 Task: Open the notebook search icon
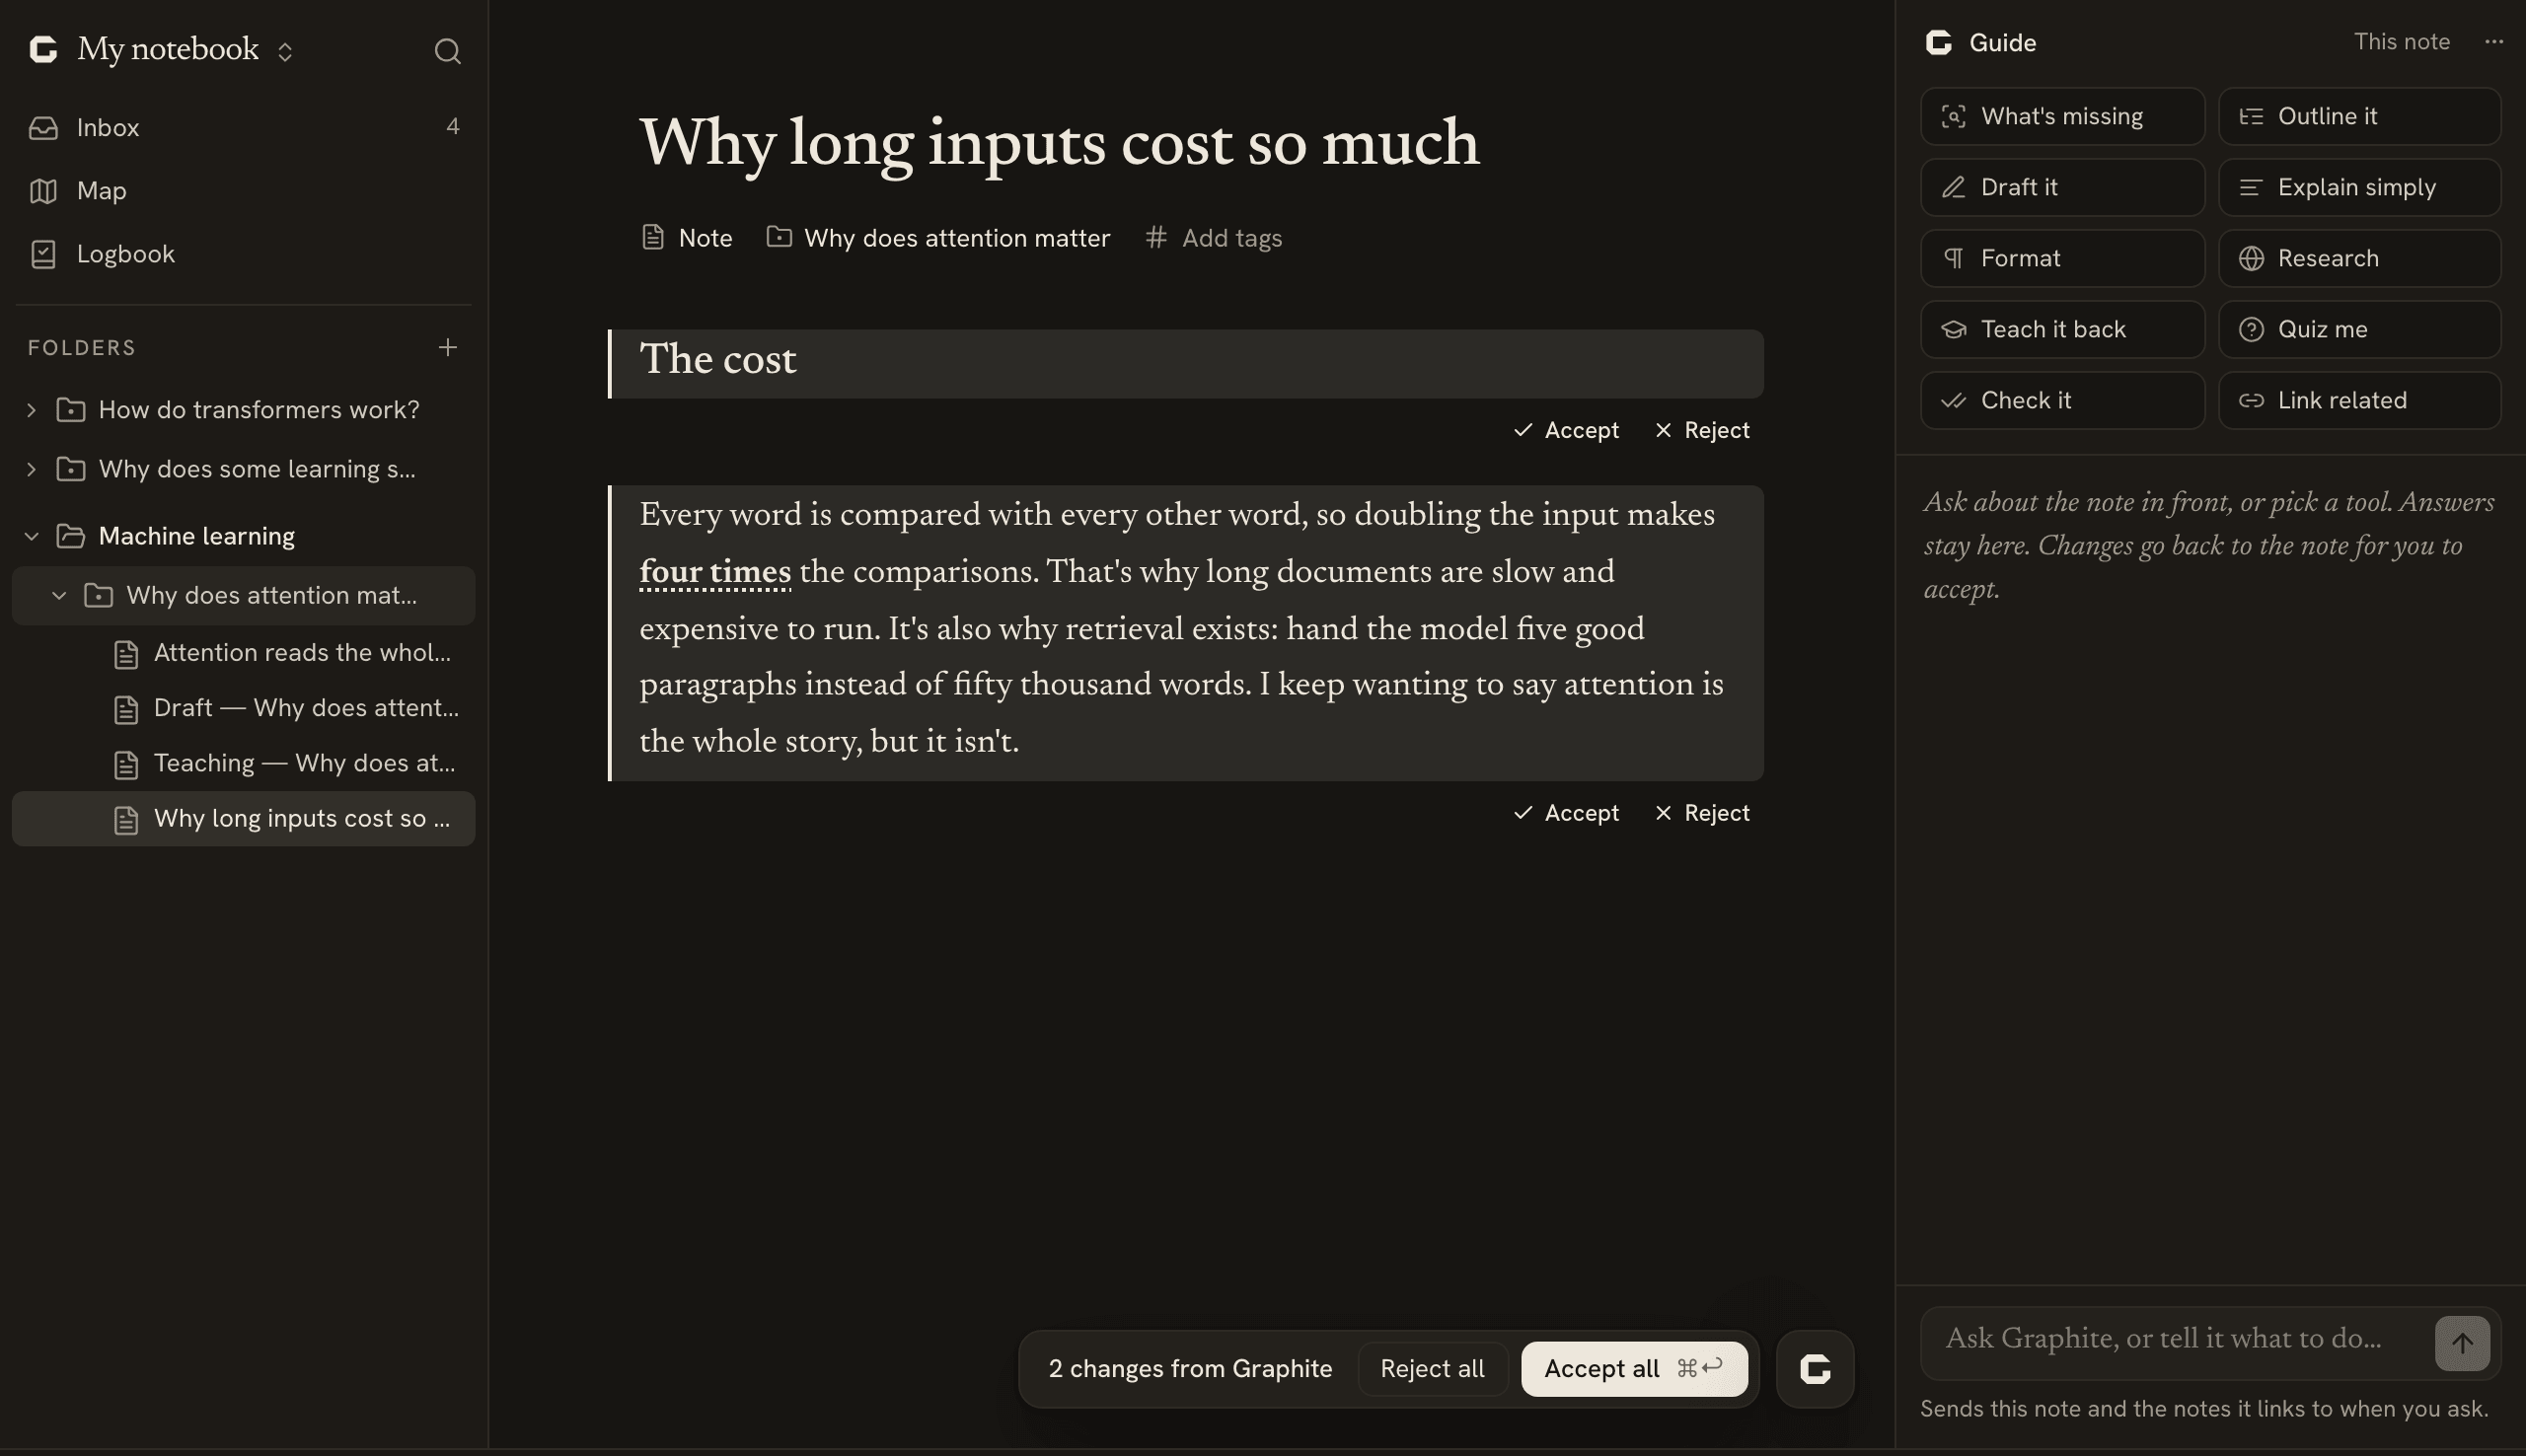point(447,51)
